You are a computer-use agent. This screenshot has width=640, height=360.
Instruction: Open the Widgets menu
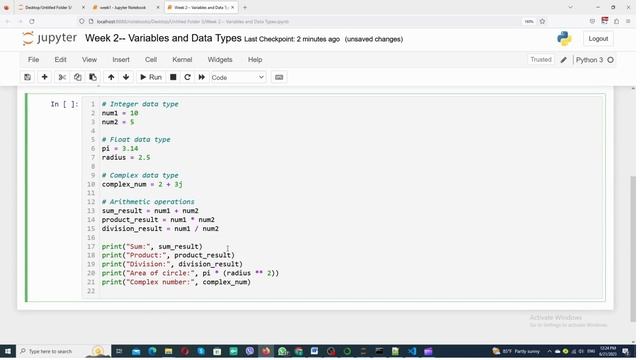[220, 60]
